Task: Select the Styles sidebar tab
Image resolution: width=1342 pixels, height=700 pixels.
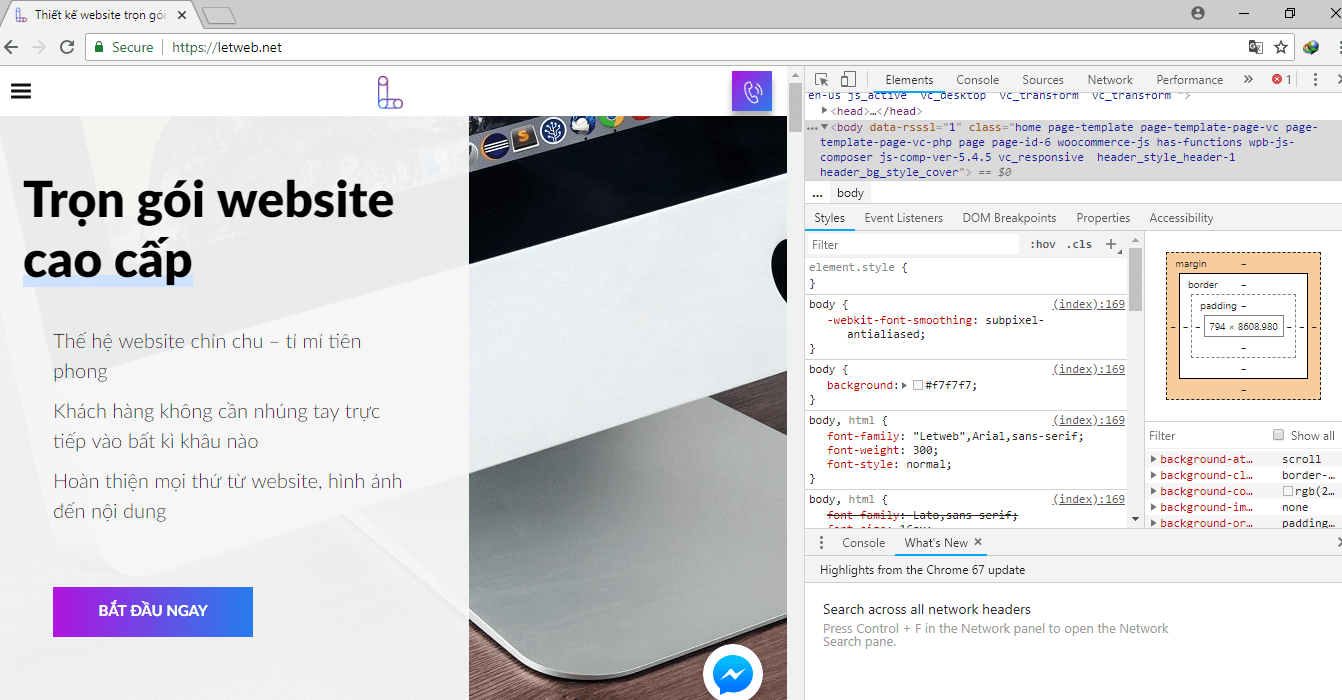Action: pyautogui.click(x=829, y=218)
